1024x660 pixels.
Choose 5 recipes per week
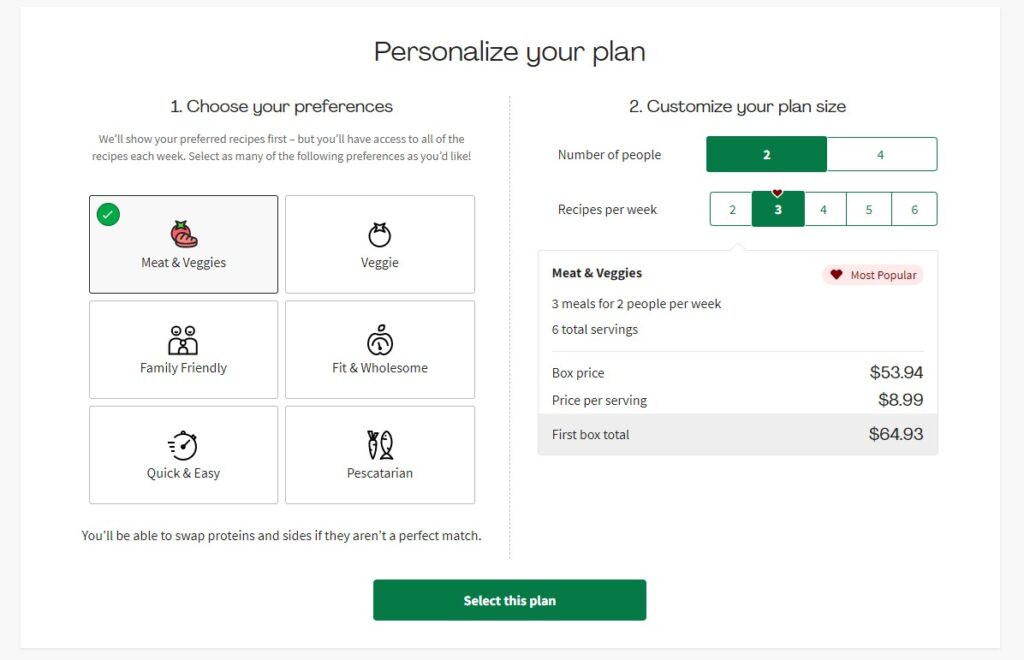[869, 210]
